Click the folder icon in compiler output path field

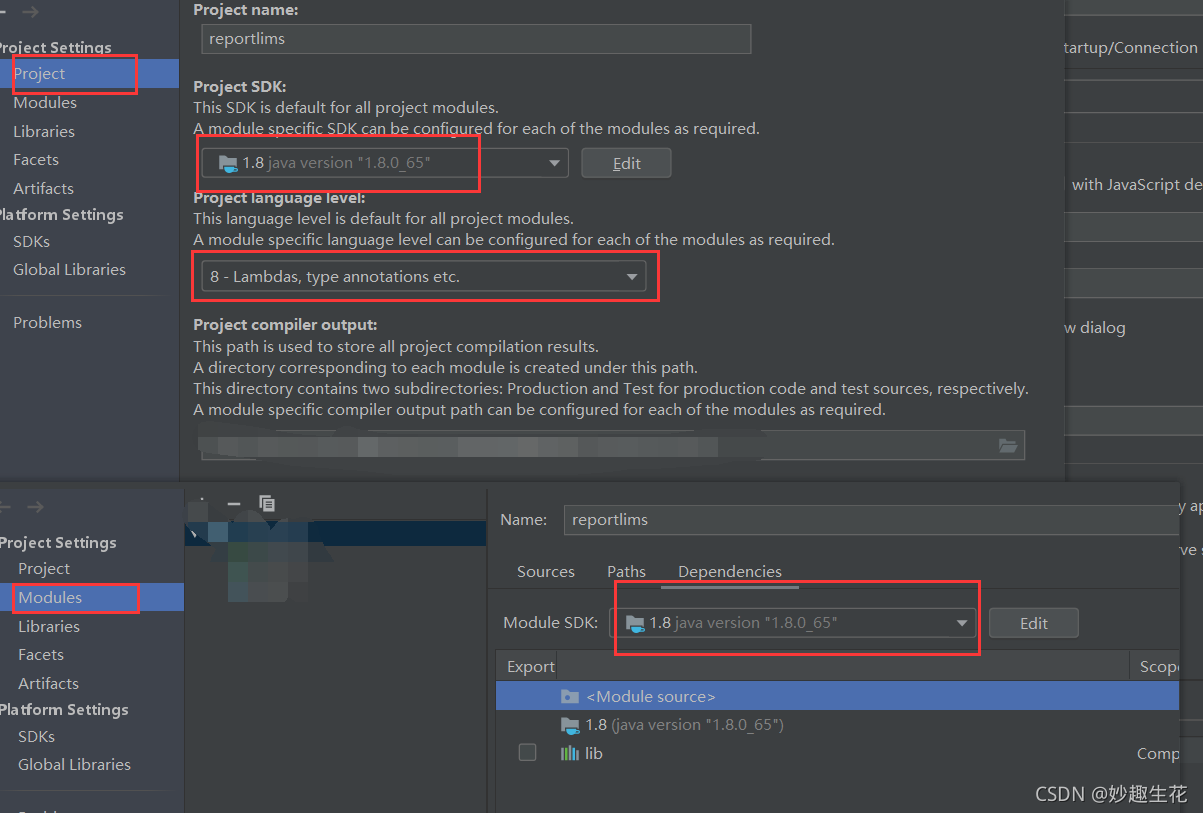pyautogui.click(x=1008, y=445)
